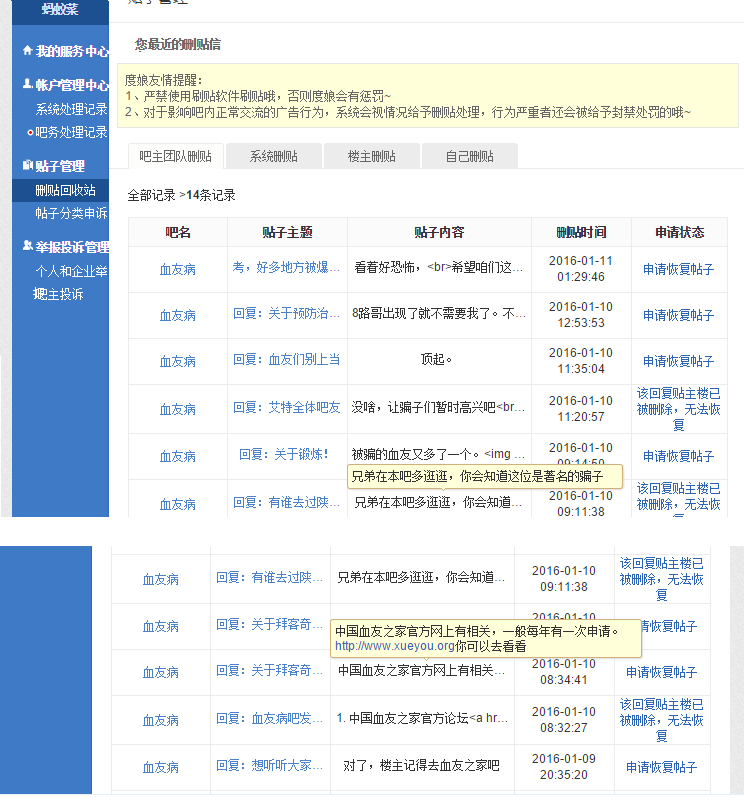744x804 pixels.
Task: Select the 自己删贴 tab
Action: click(x=470, y=156)
